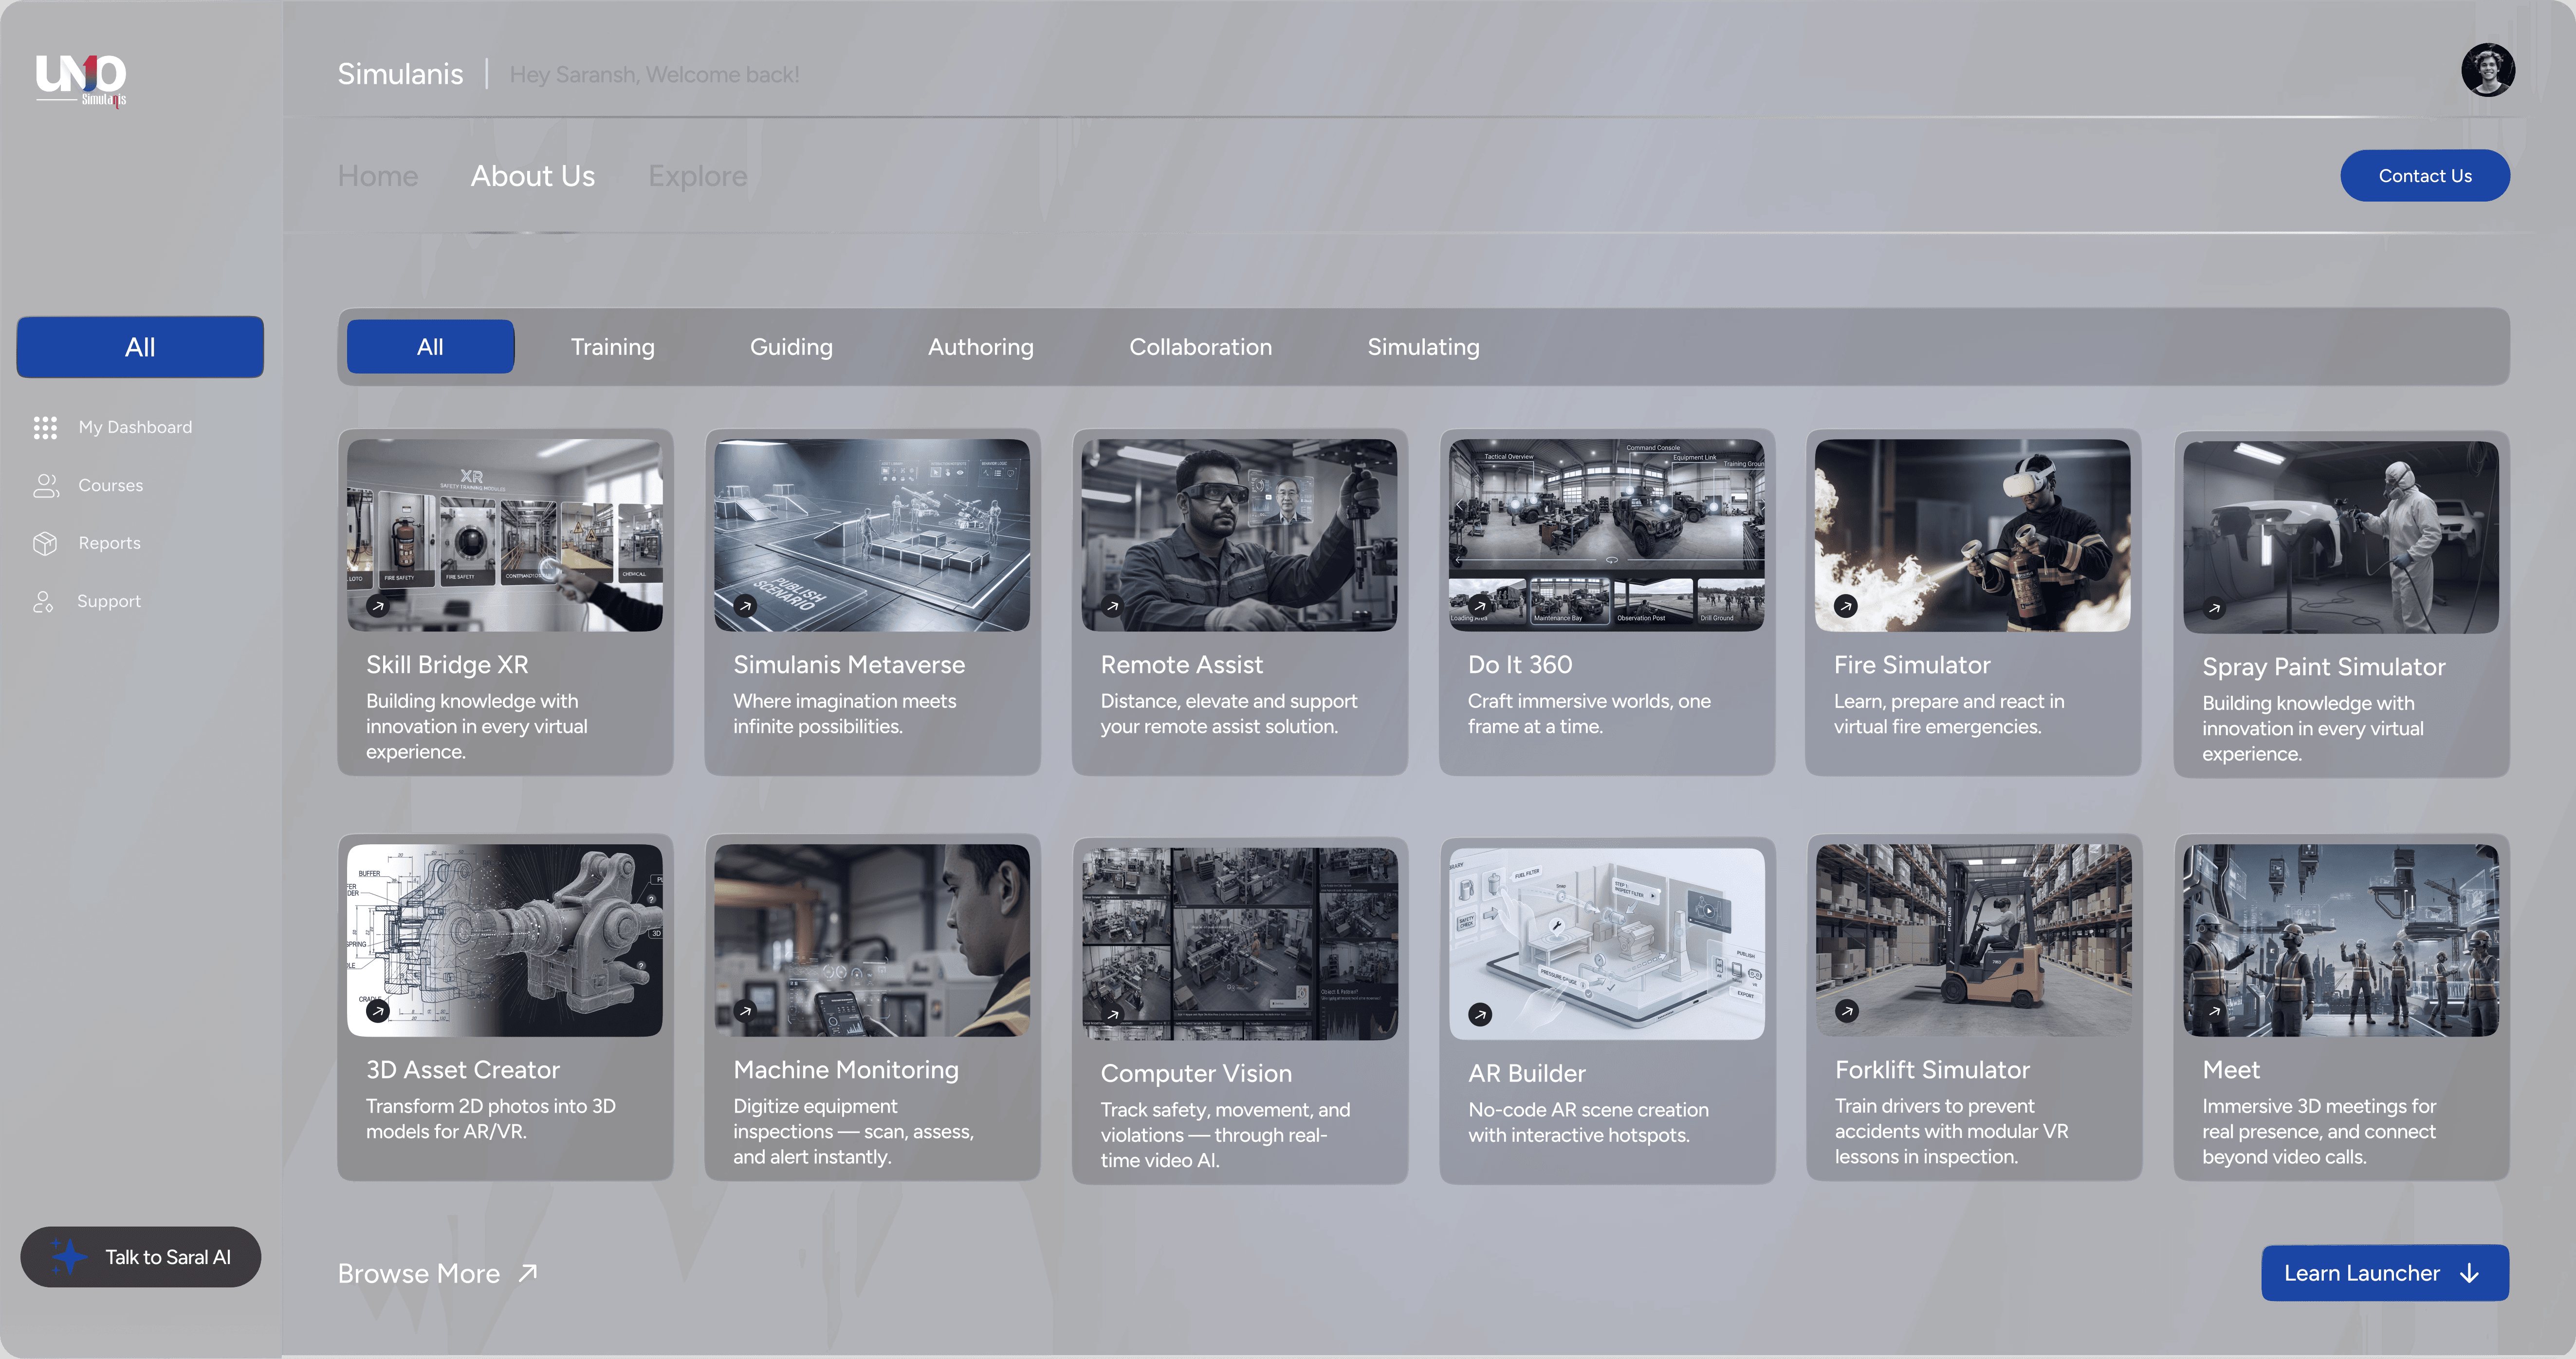Click arrow icon on AR Builder image
This screenshot has height=1359, width=2576.
coord(1480,1014)
